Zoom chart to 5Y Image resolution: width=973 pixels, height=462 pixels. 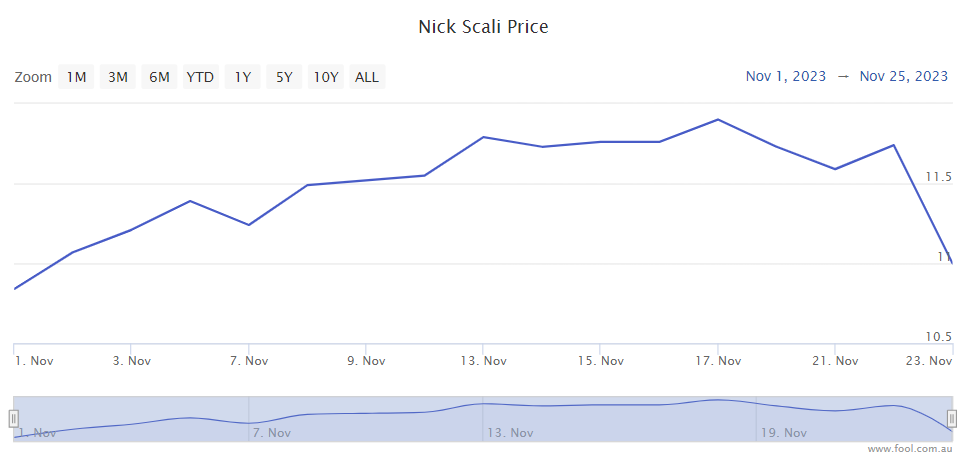tap(284, 77)
